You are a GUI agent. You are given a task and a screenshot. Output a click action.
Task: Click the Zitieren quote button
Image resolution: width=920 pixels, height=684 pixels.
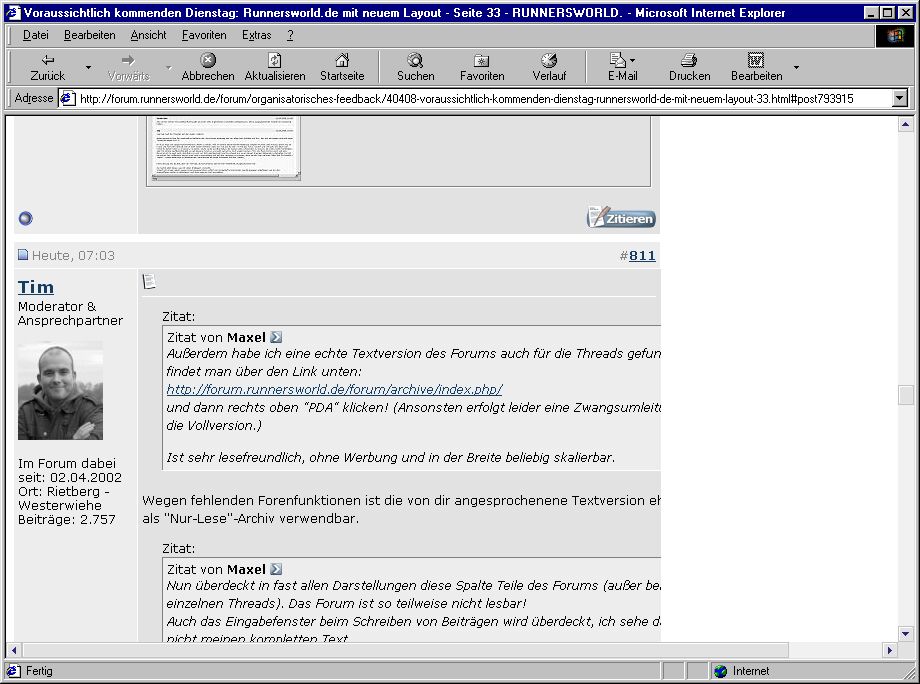[x=621, y=217]
